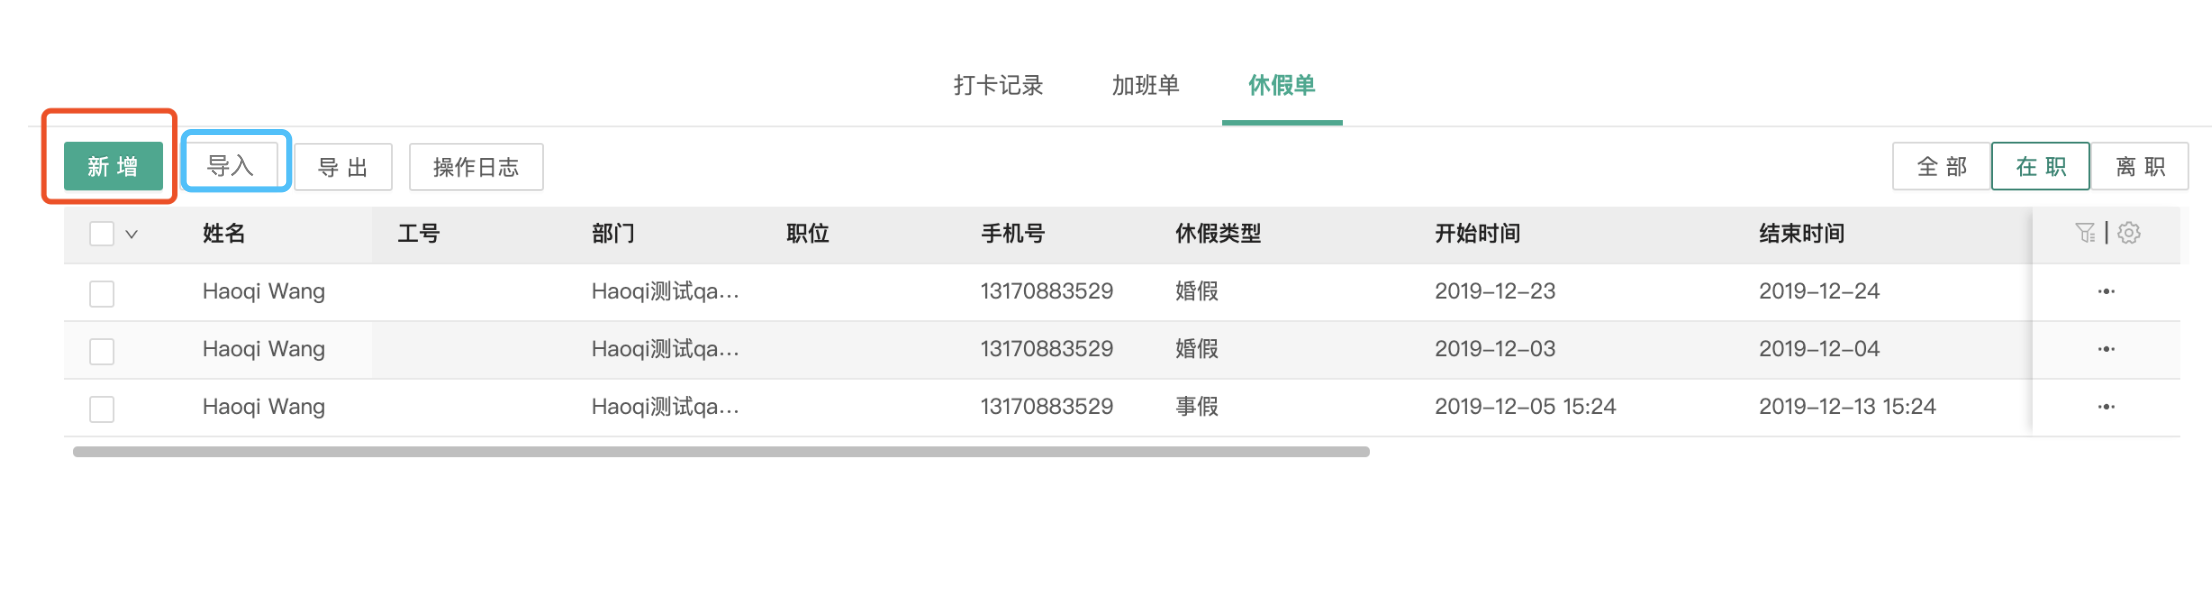The image size is (2212, 606).
Task: Click start date 2019-12-03
Action: tap(1495, 349)
